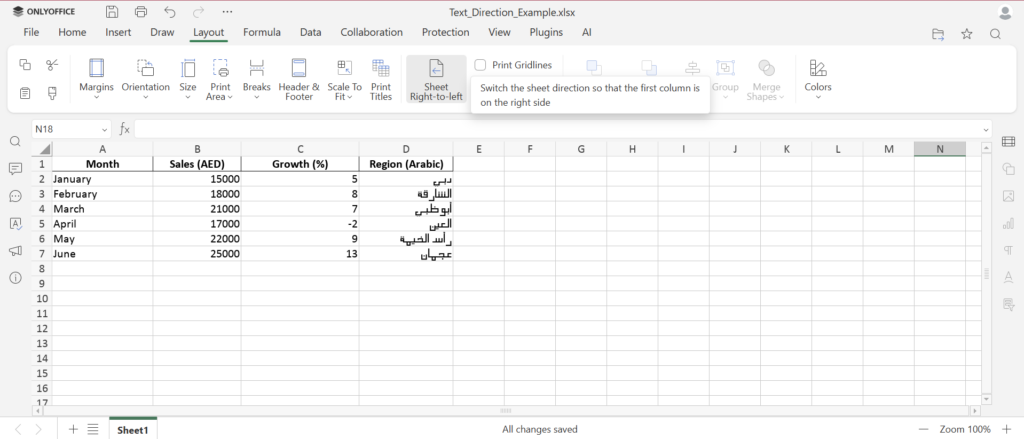Expand the Margins dropdown
1024x439 pixels.
(x=96, y=80)
